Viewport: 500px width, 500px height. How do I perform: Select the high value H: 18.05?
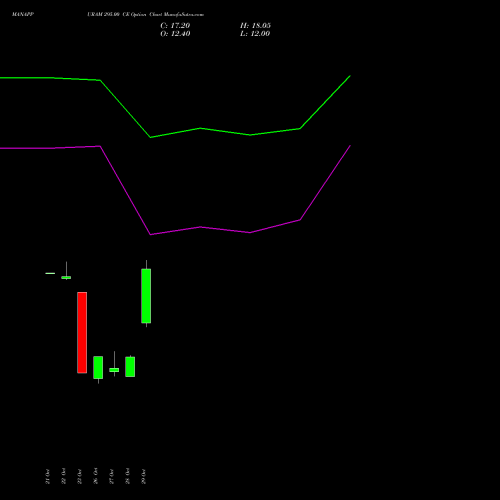coord(255,26)
